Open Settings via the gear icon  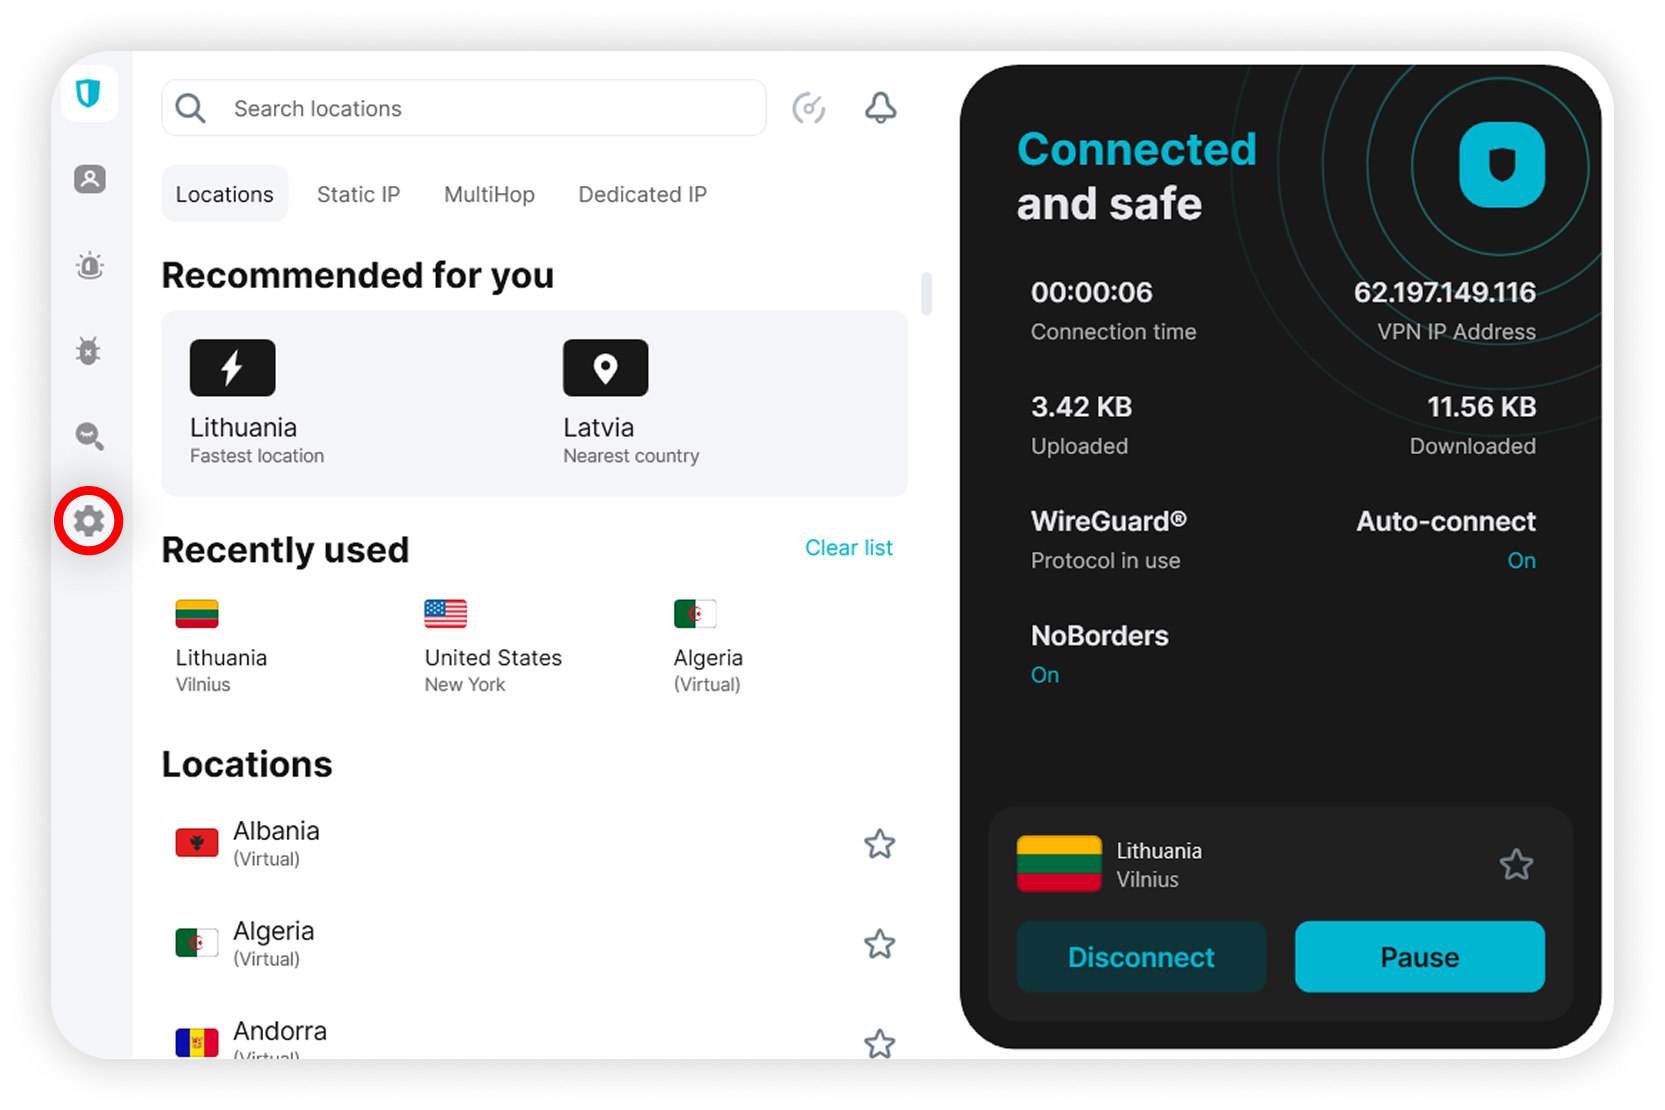coord(89,521)
